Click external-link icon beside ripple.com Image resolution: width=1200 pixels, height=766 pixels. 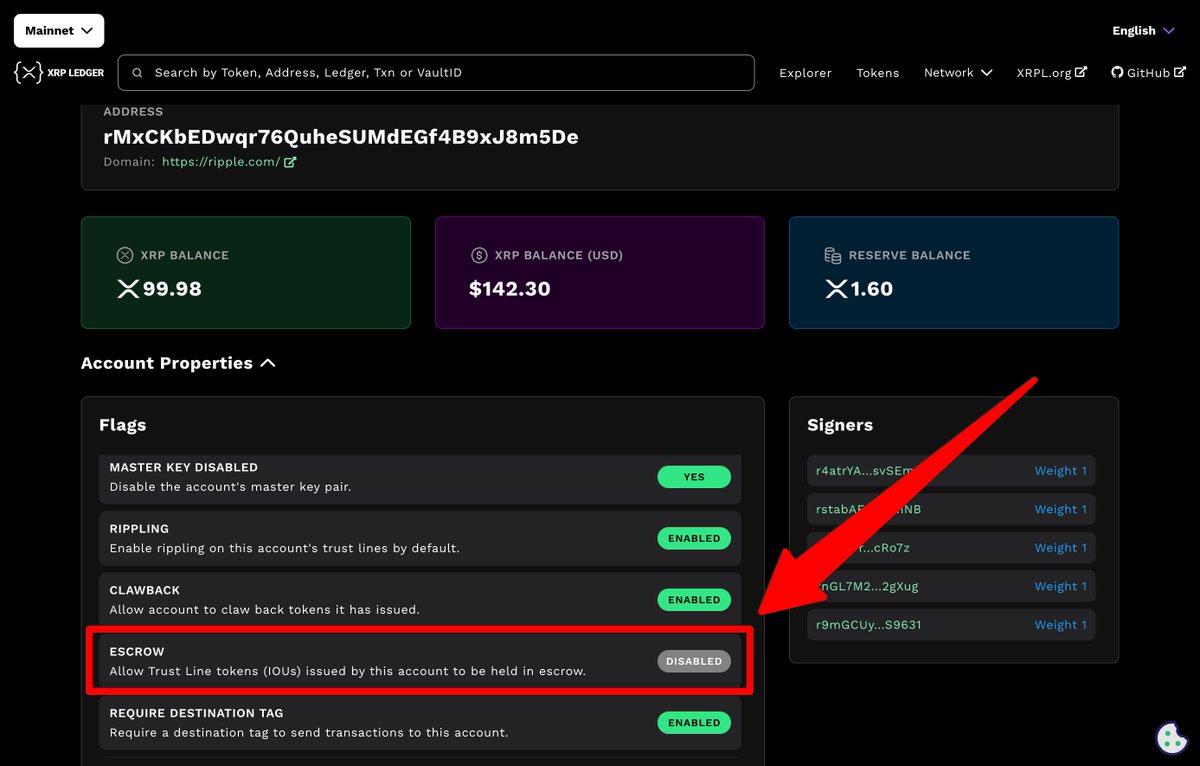(x=290, y=162)
